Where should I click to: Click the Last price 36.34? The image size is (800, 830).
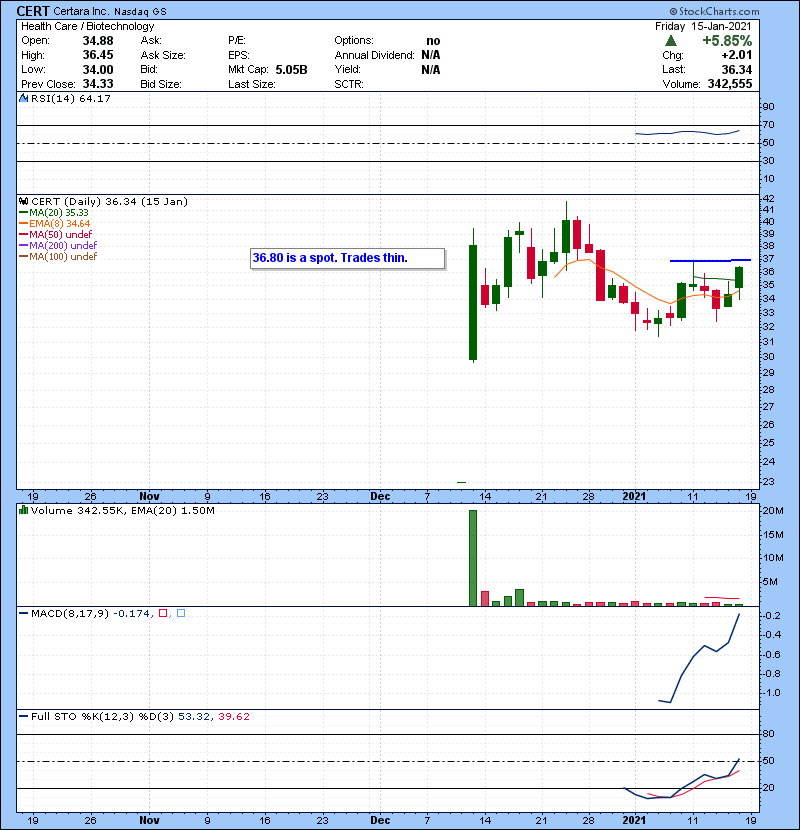coord(736,69)
